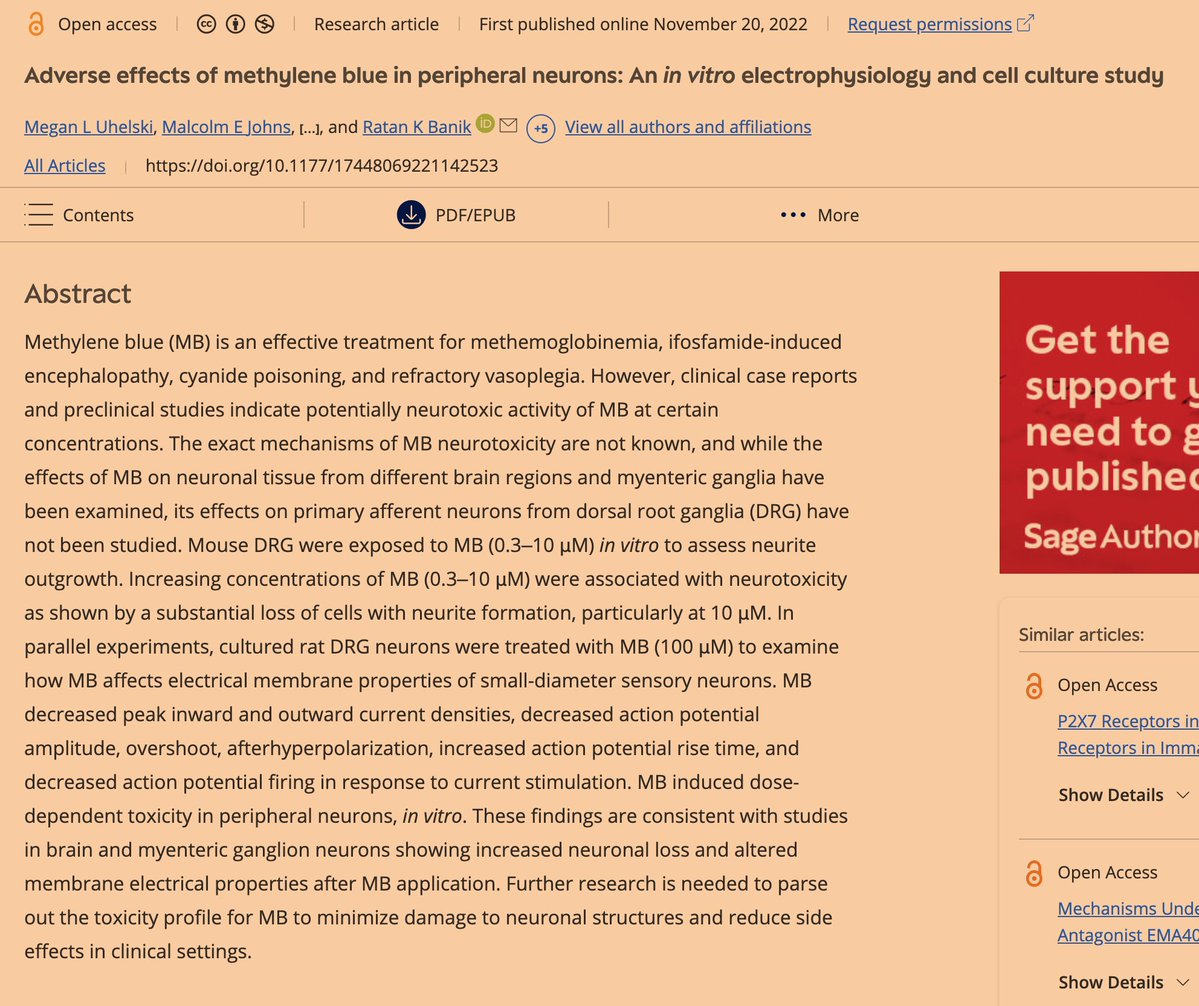This screenshot has width=1199, height=1006.
Task: Go to the All Articles link
Action: click(x=64, y=165)
